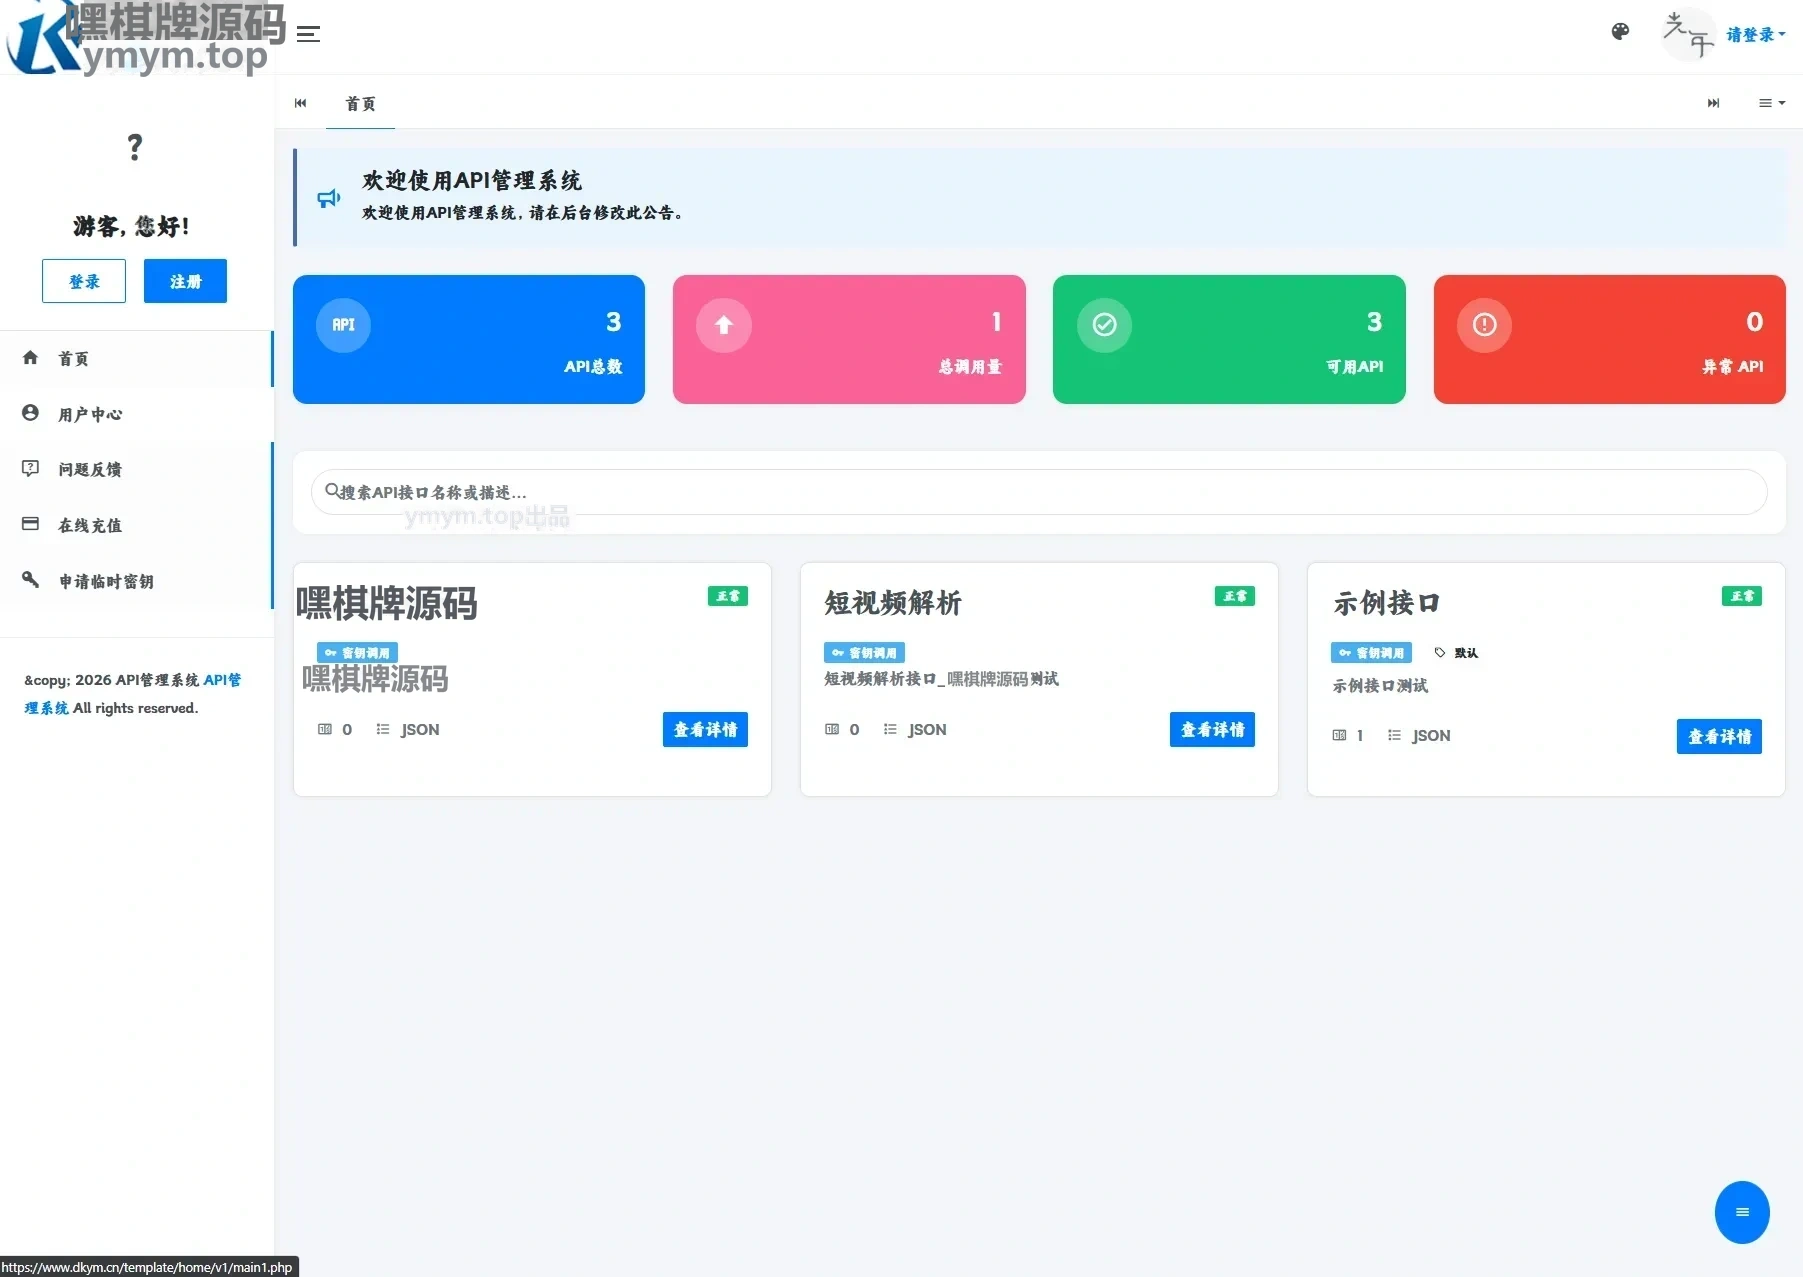Click the home icon in sidebar

[x=31, y=358]
